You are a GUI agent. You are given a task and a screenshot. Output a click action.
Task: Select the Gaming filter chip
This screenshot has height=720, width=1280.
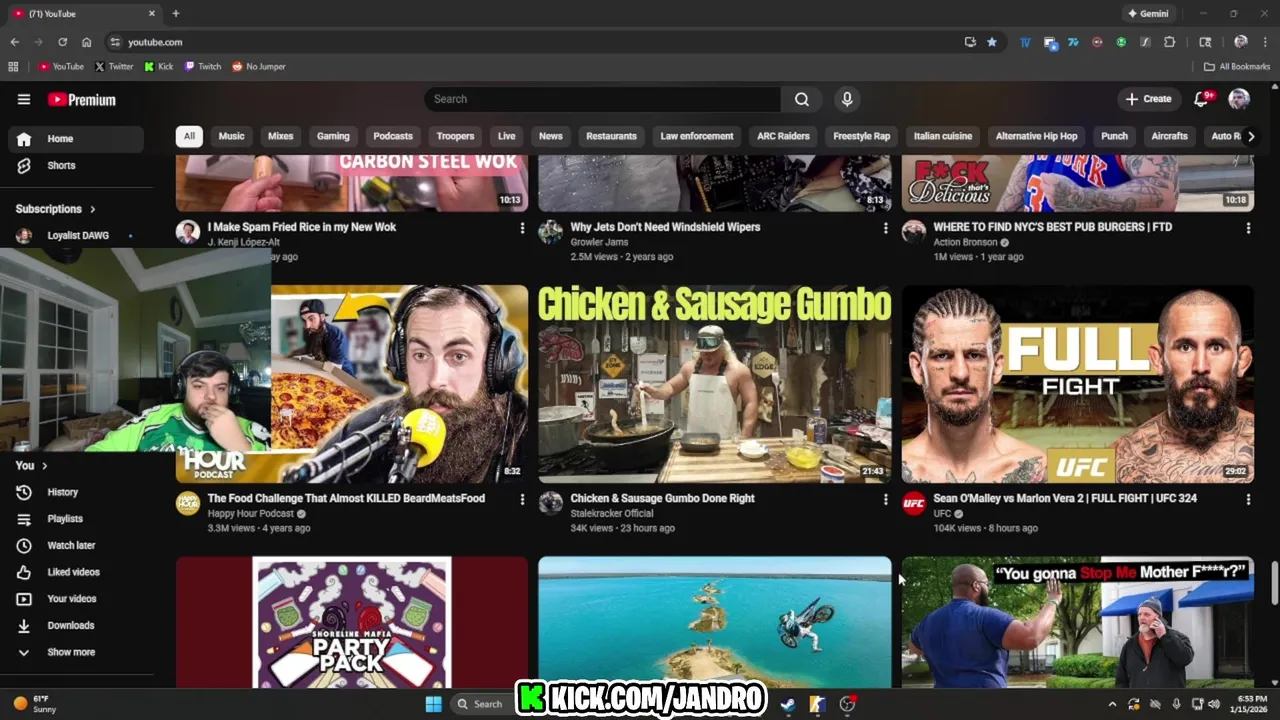(334, 137)
